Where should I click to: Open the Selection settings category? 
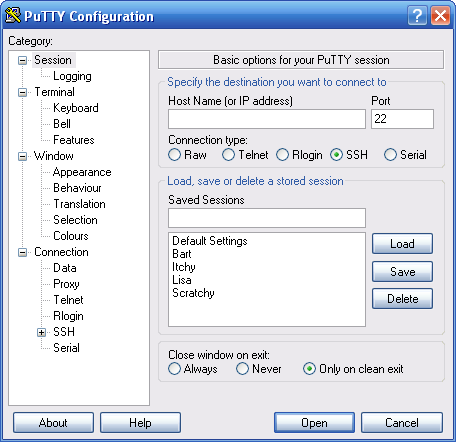pos(75,220)
